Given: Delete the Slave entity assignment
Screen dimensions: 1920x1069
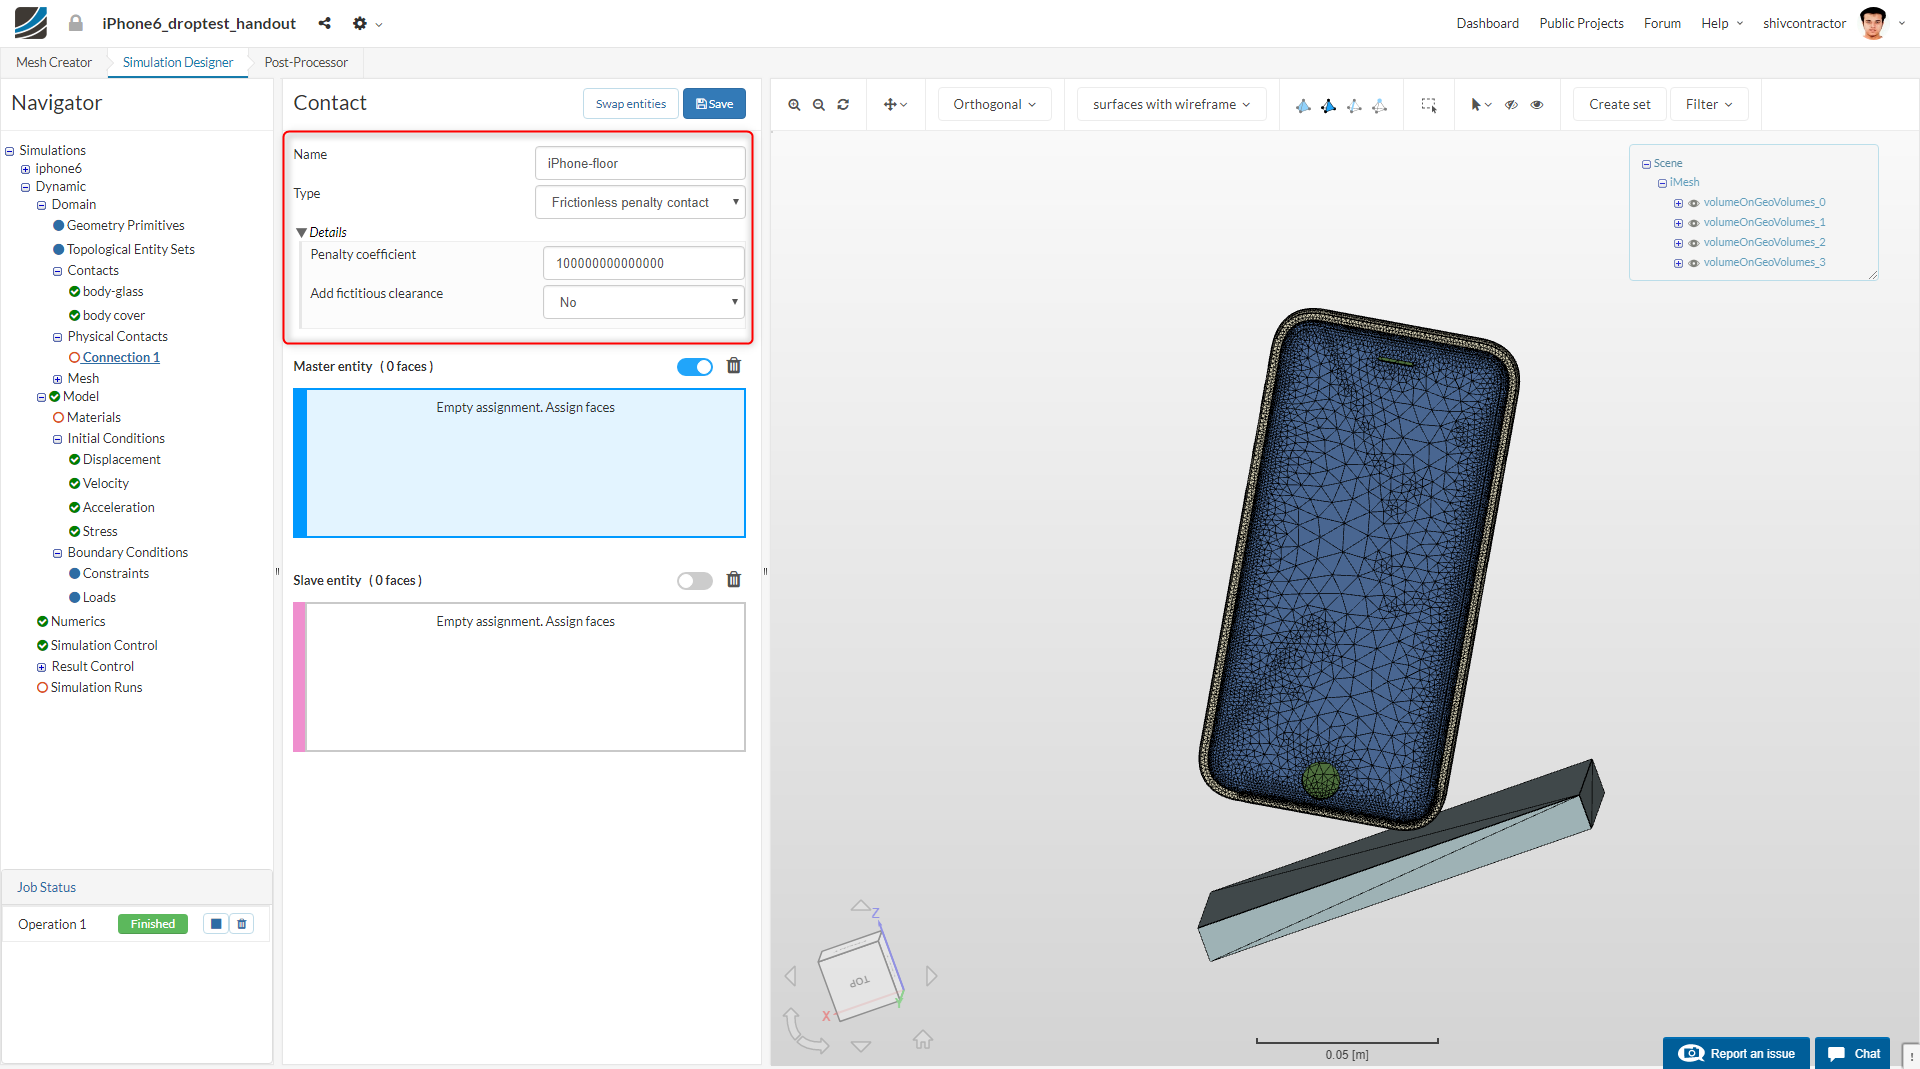Looking at the screenshot, I should pyautogui.click(x=734, y=580).
